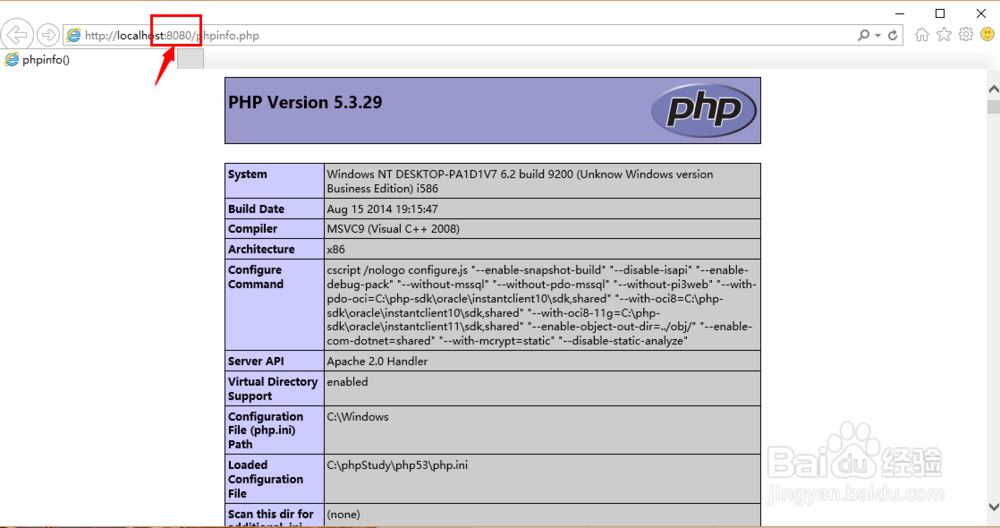This screenshot has width=1000, height=528.
Task: Minimize the browser window
Action: (900, 13)
